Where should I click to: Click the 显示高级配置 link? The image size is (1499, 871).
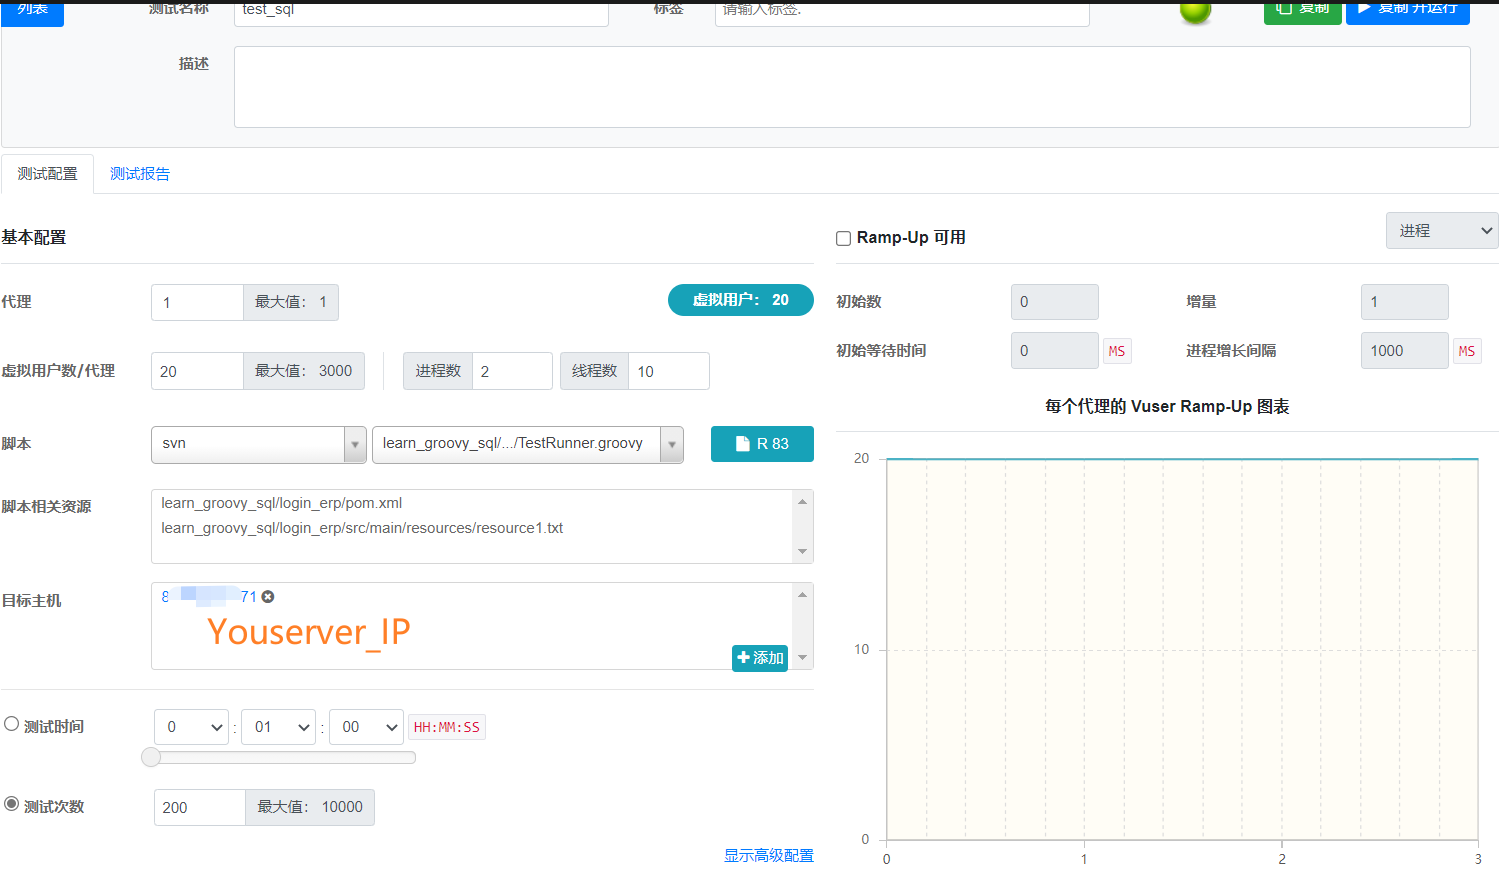point(768,856)
